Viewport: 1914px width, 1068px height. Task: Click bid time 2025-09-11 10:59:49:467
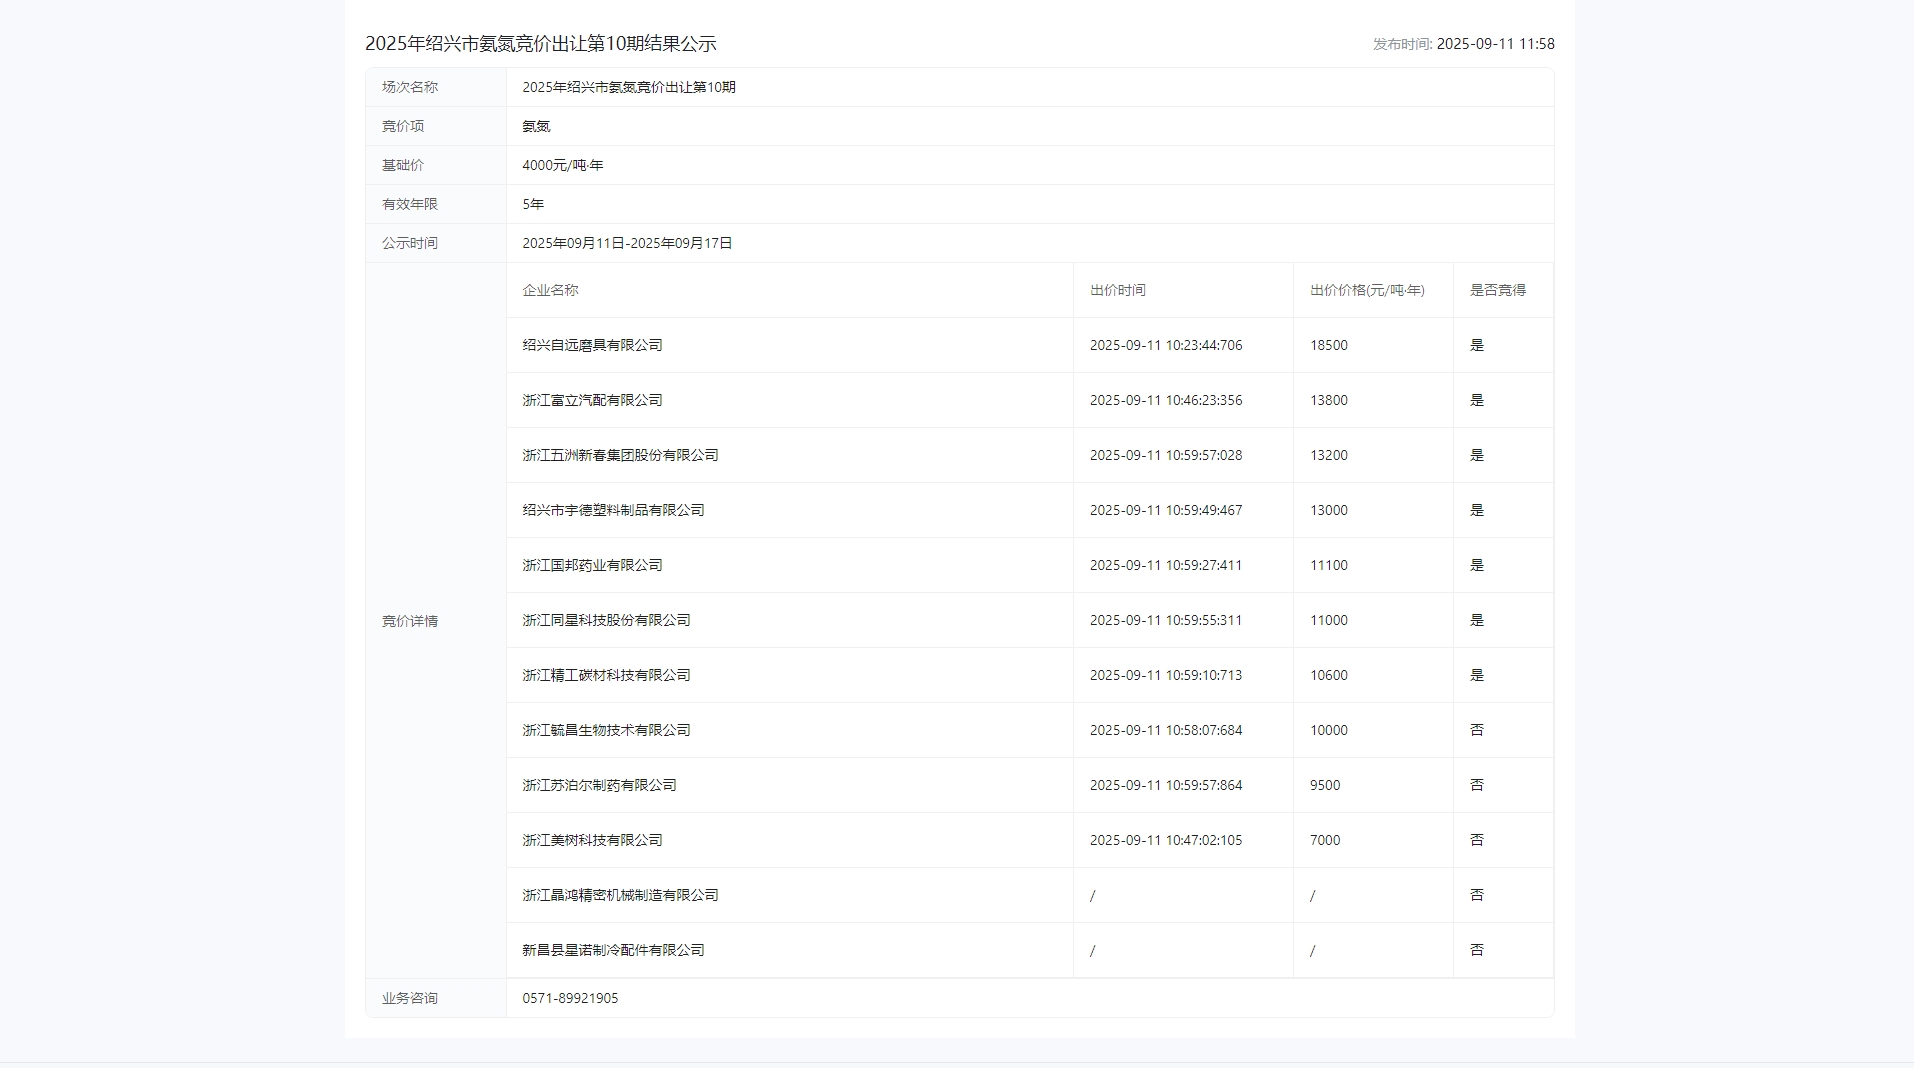(1165, 510)
